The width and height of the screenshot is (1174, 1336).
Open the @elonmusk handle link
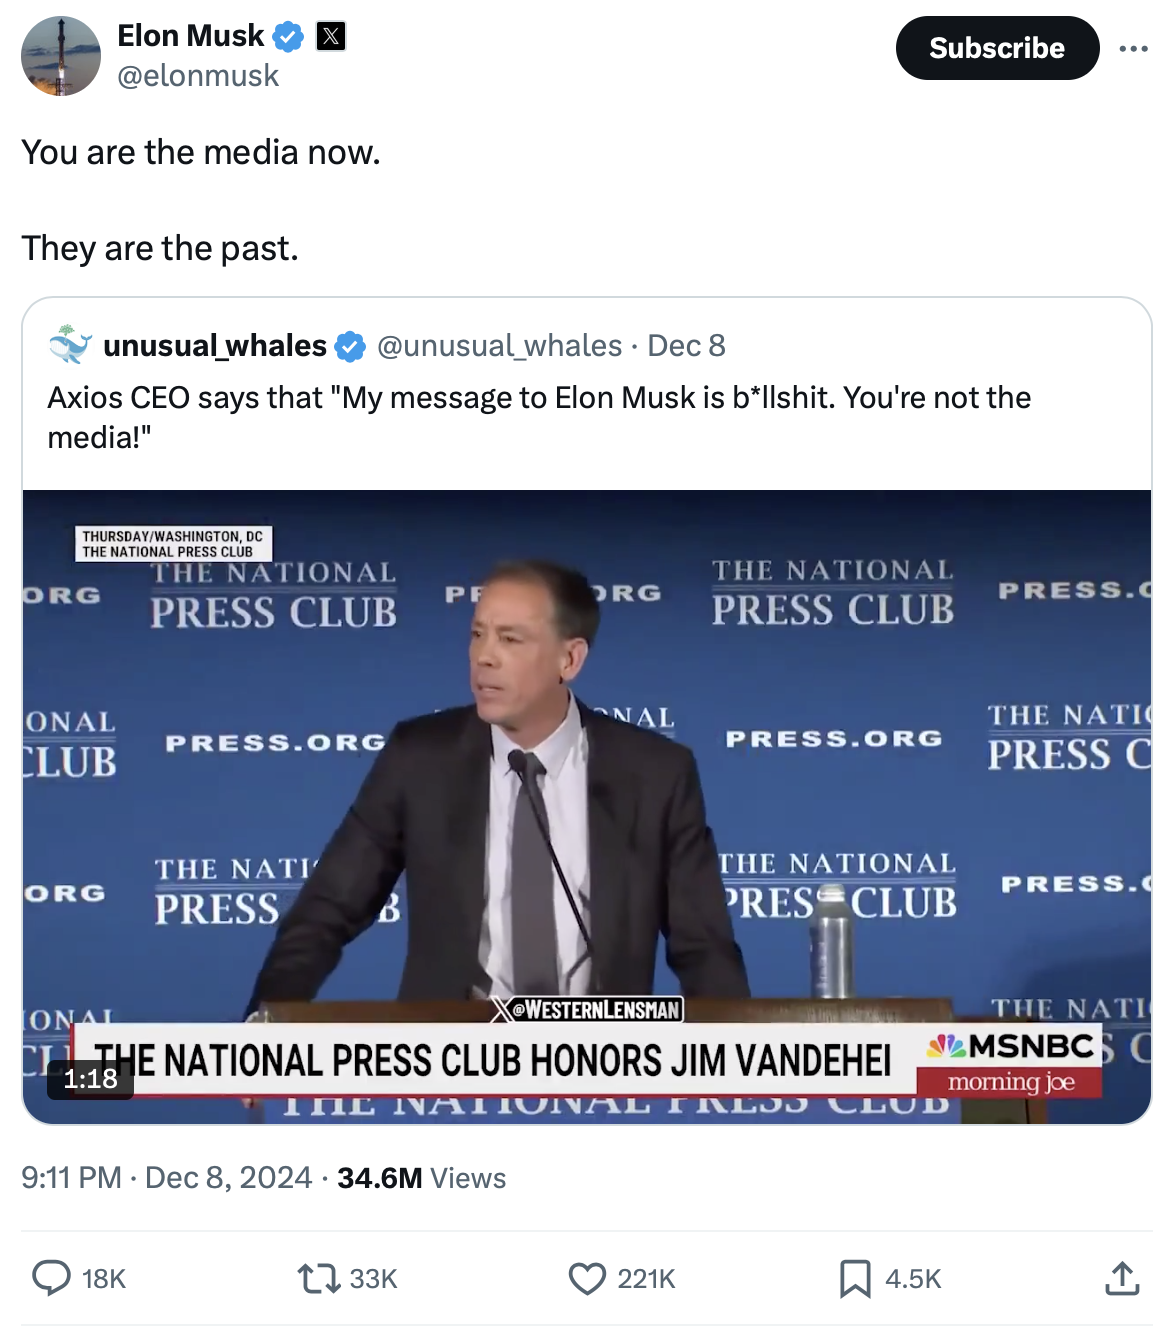coord(198,76)
